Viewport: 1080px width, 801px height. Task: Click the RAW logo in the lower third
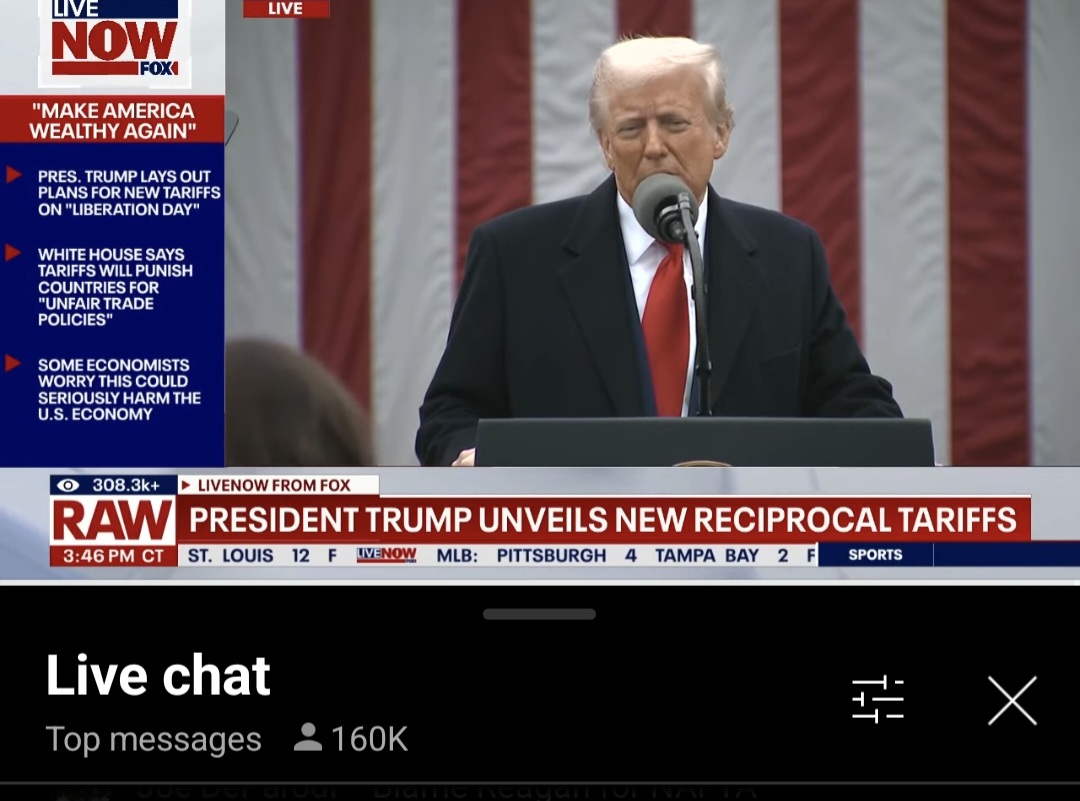(113, 521)
